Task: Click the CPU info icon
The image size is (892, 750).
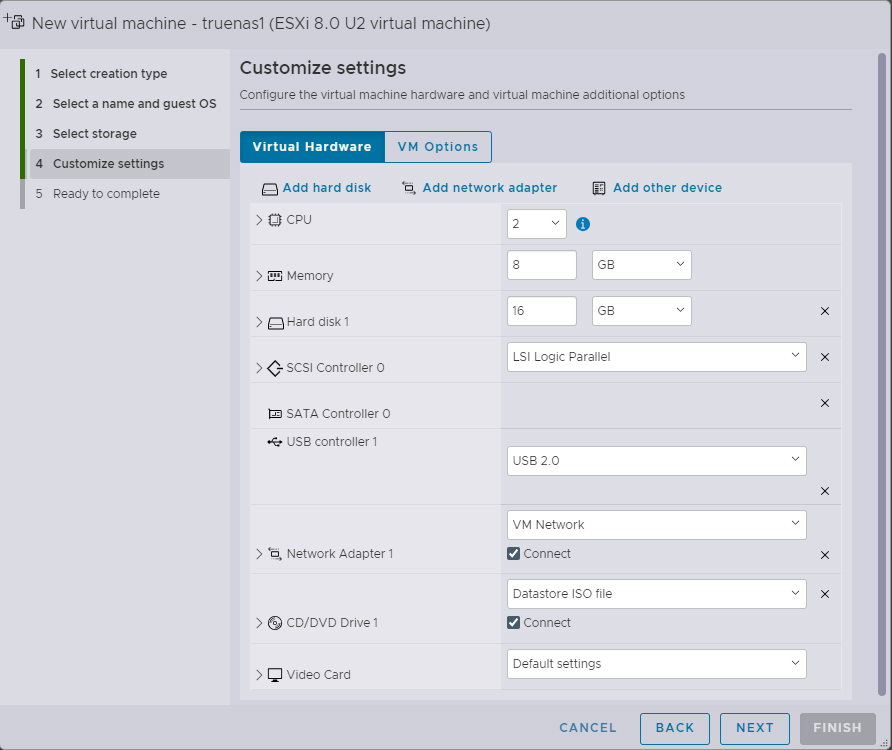Action: click(x=583, y=224)
